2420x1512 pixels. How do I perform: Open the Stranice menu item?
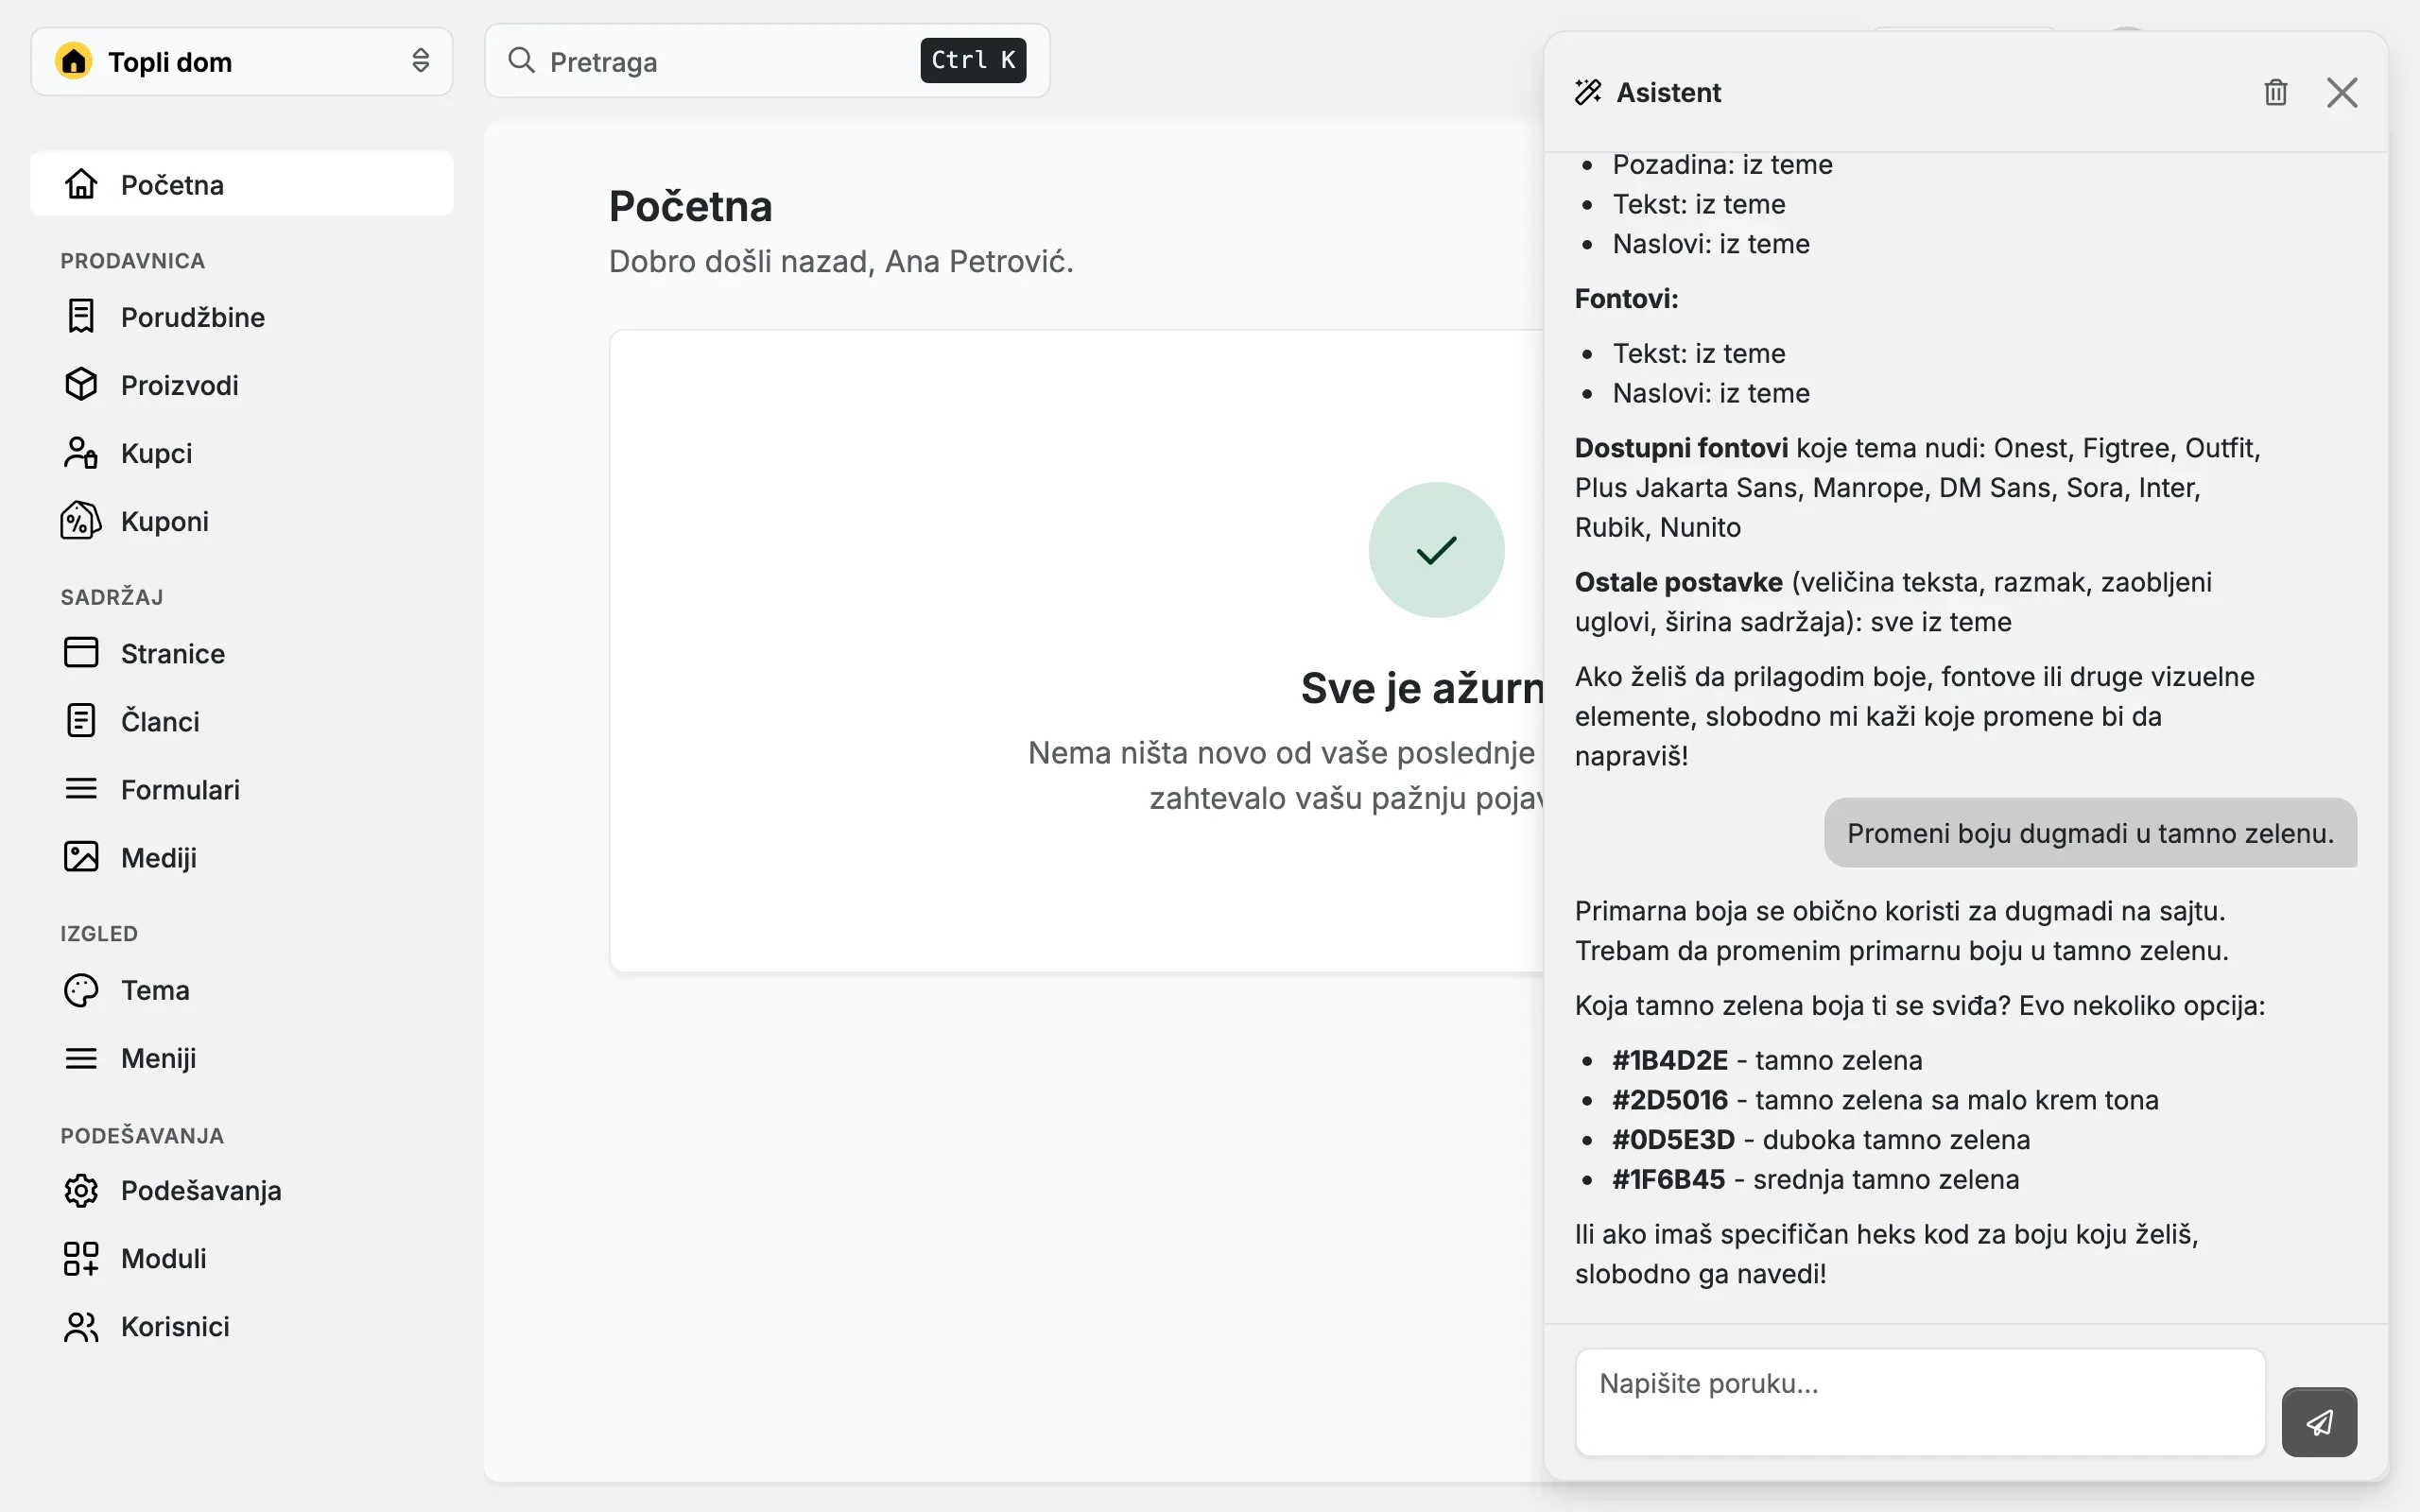pos(242,653)
